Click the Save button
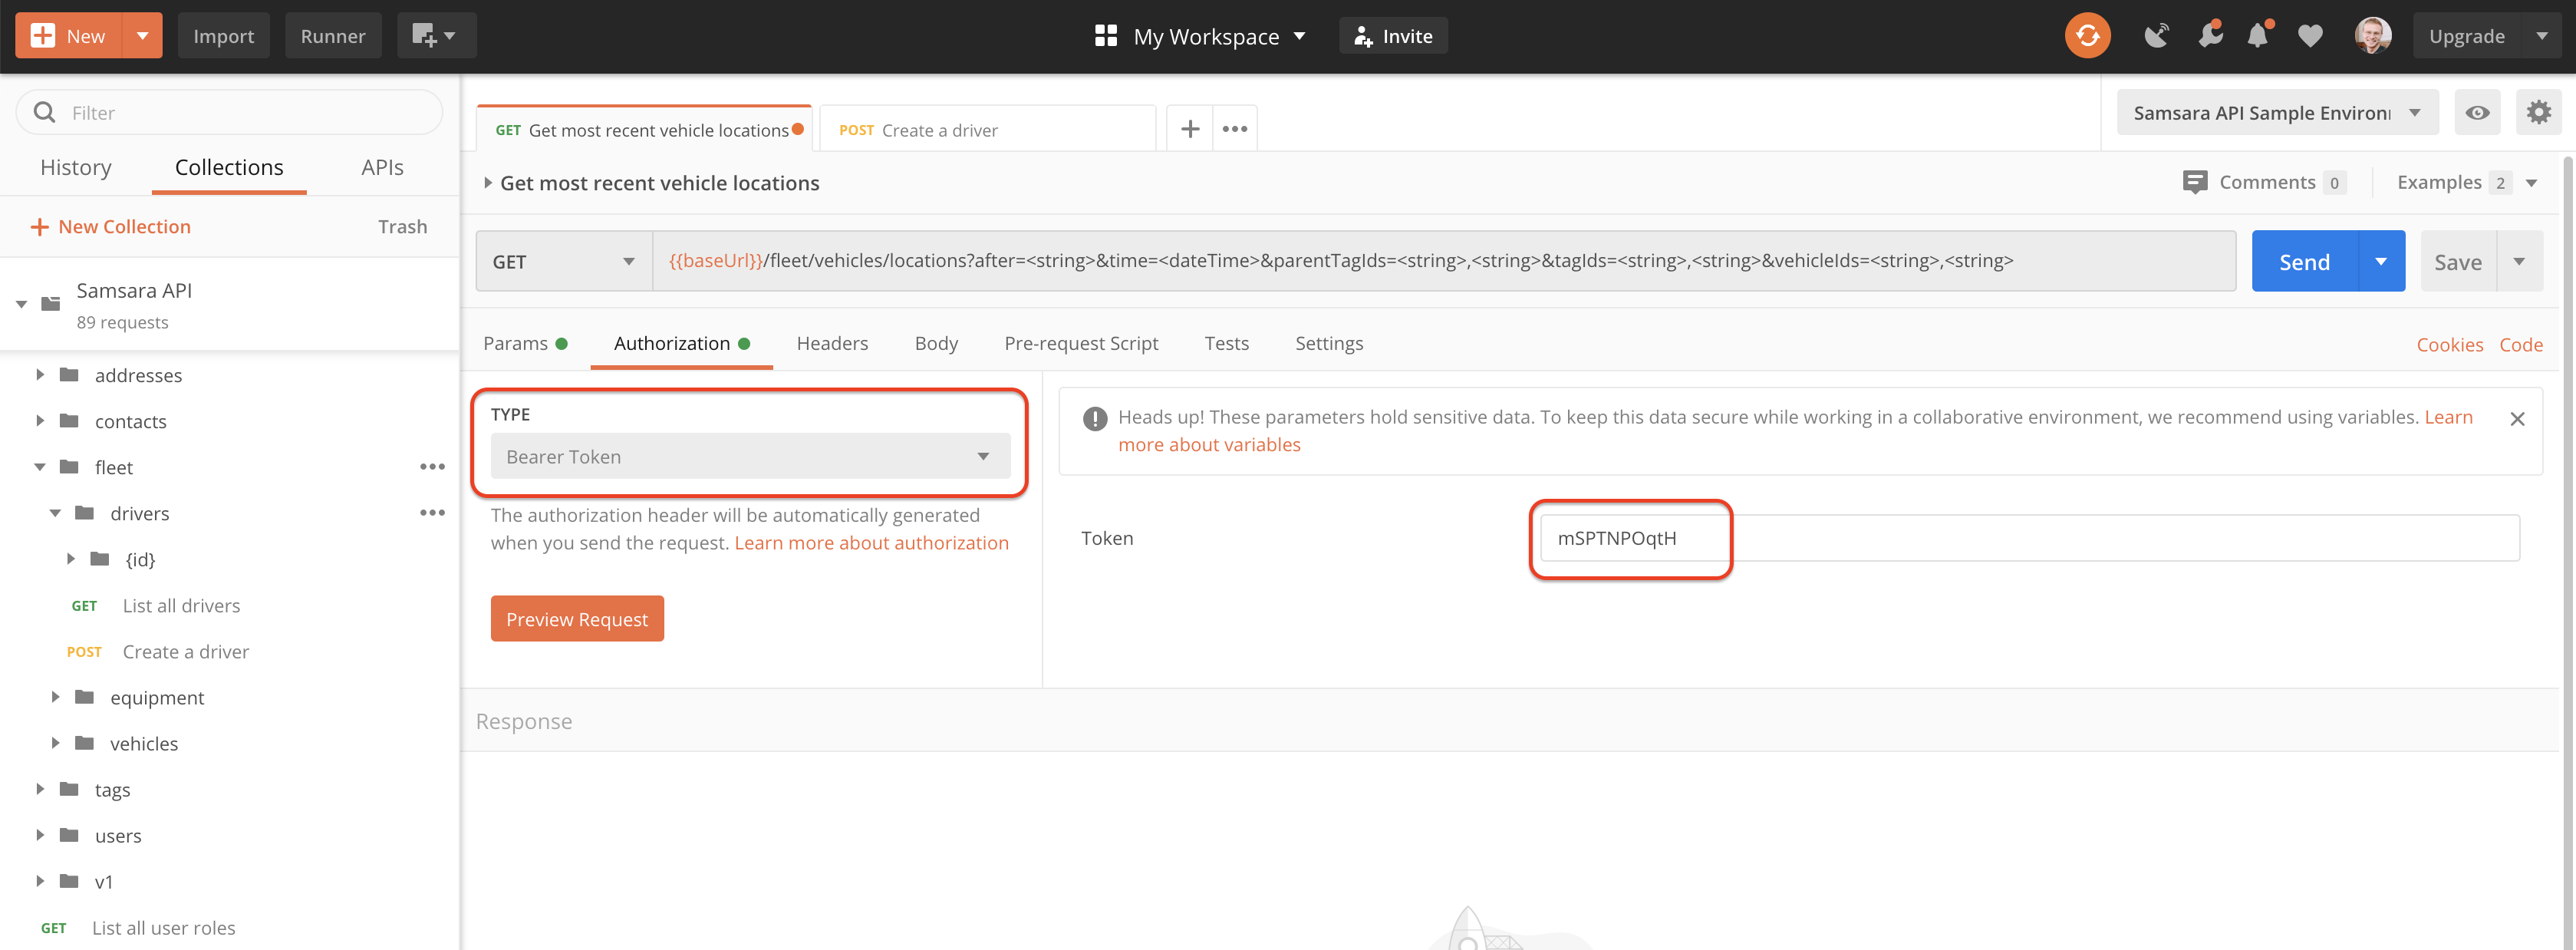The height and width of the screenshot is (950, 2576). (x=2457, y=262)
